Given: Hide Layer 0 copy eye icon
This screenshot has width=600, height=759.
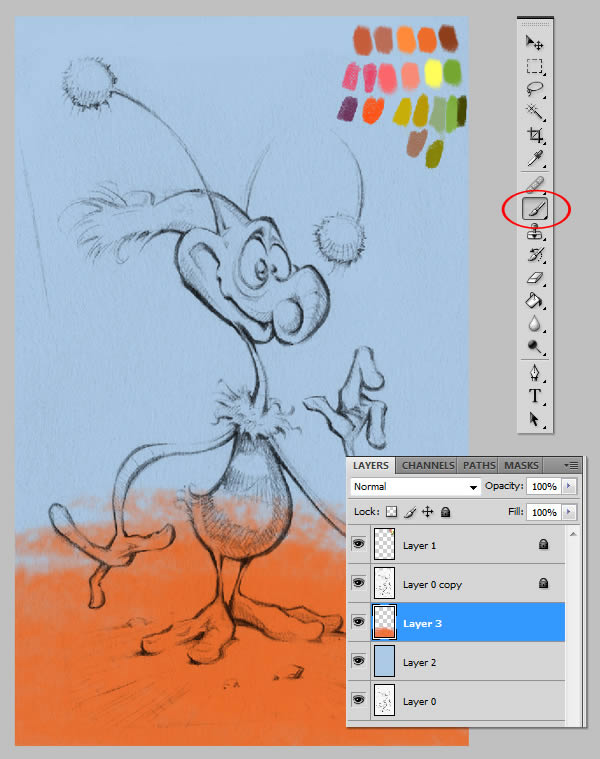Looking at the screenshot, I should pyautogui.click(x=359, y=583).
